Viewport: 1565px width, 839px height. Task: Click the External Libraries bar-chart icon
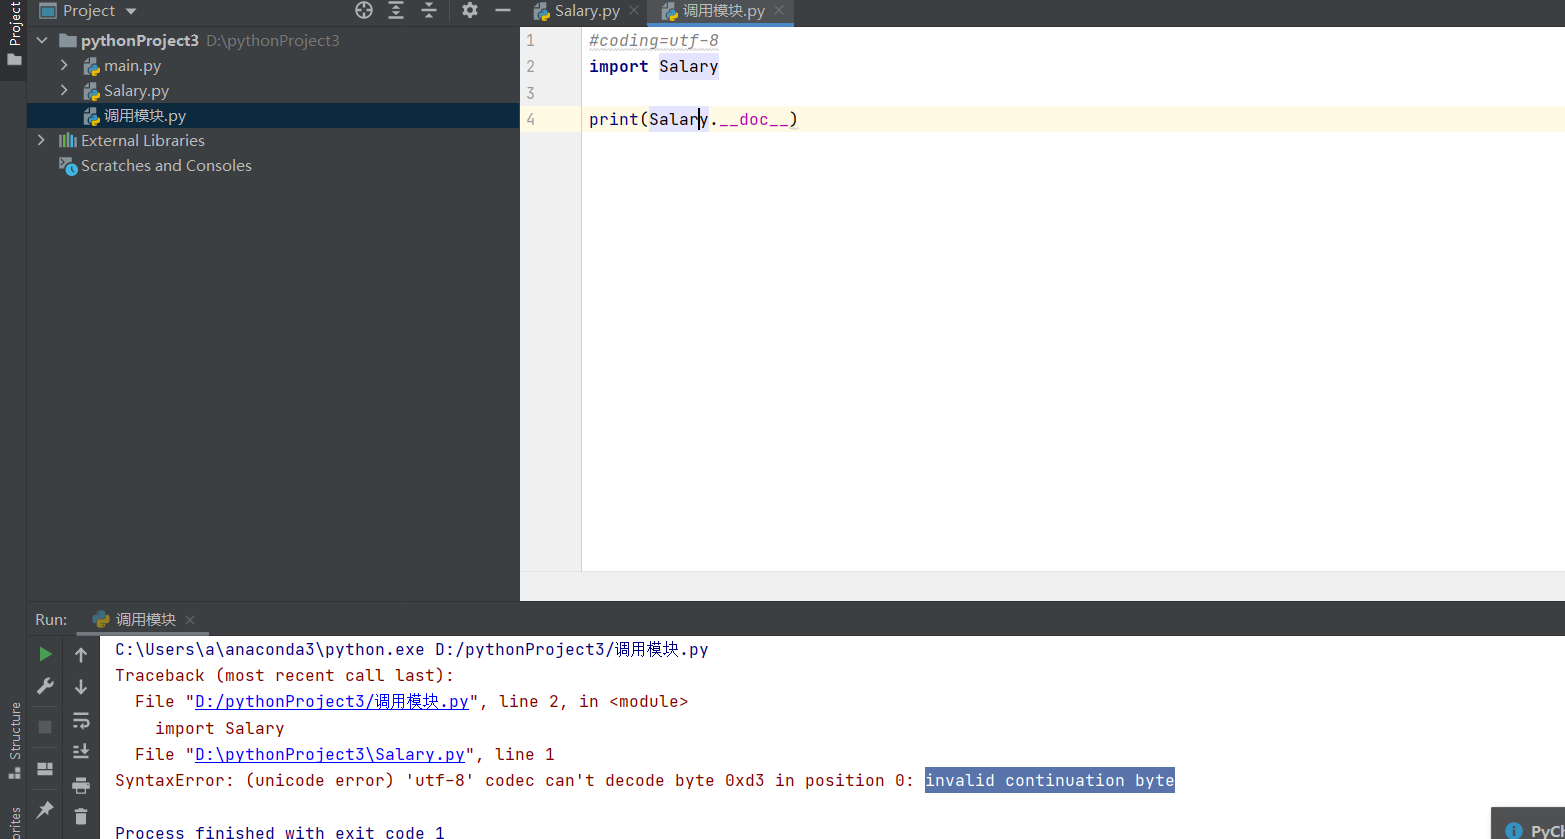click(x=67, y=141)
